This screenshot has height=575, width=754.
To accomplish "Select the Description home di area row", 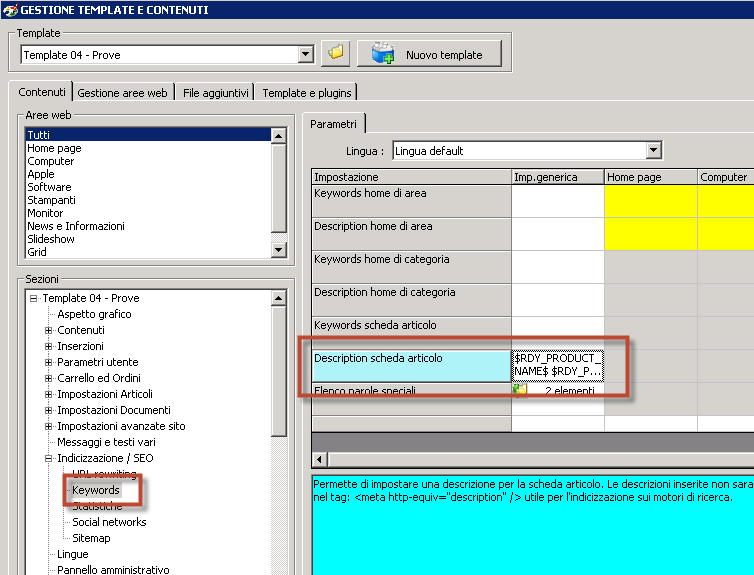I will click(412, 234).
